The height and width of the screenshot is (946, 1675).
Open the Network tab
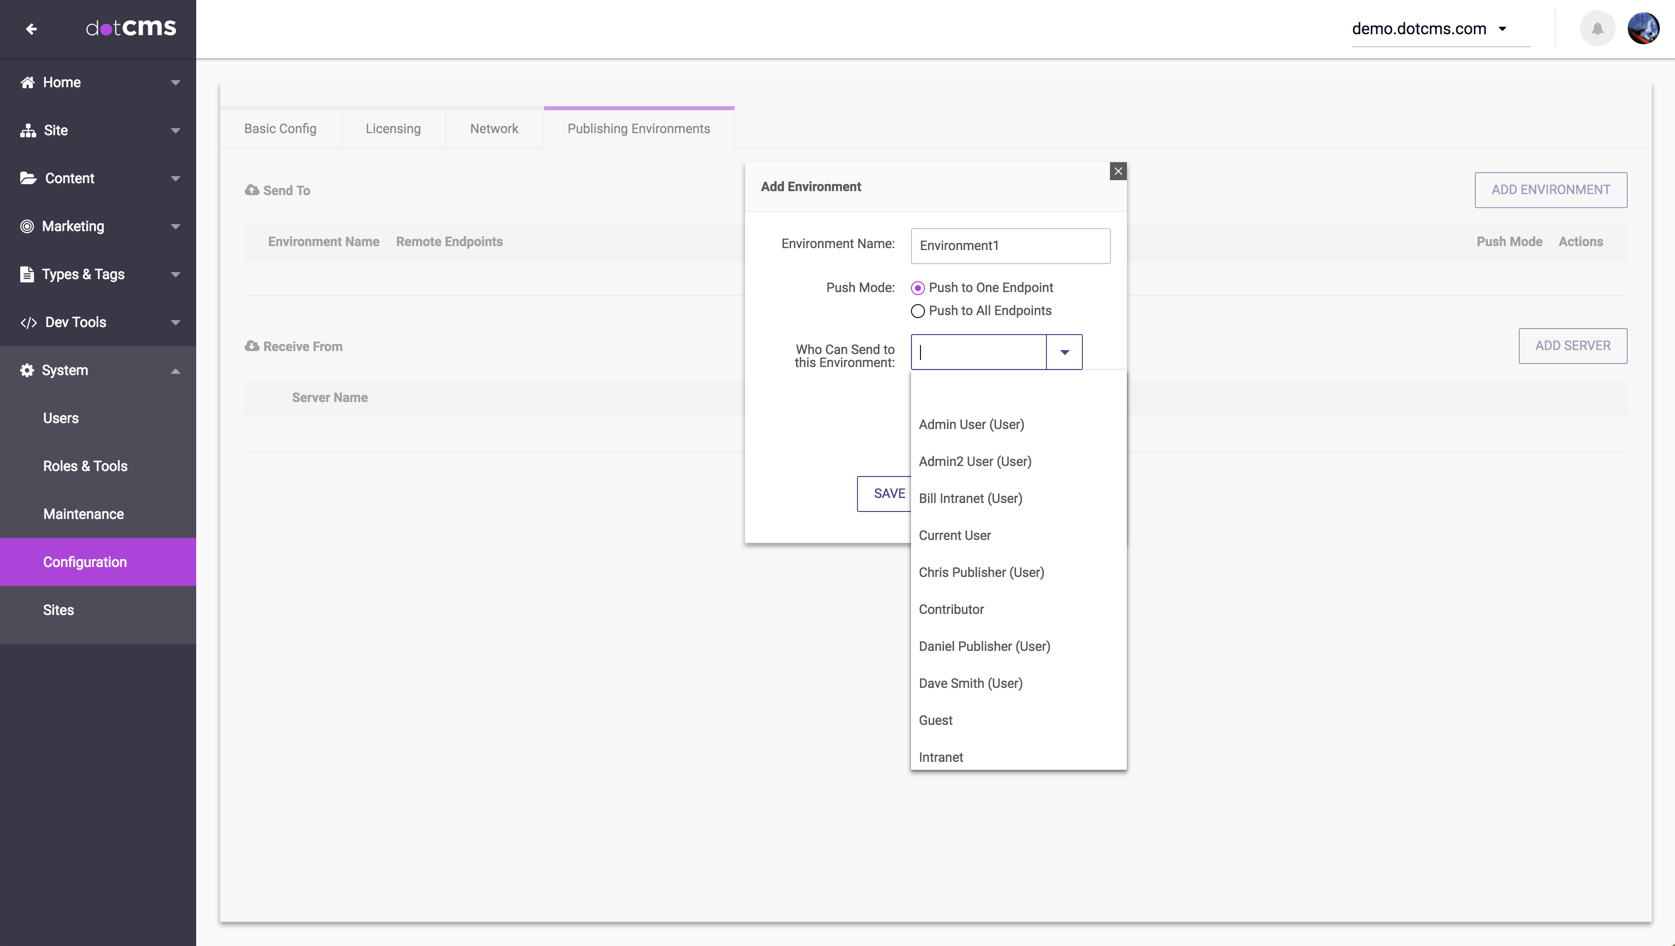point(494,129)
